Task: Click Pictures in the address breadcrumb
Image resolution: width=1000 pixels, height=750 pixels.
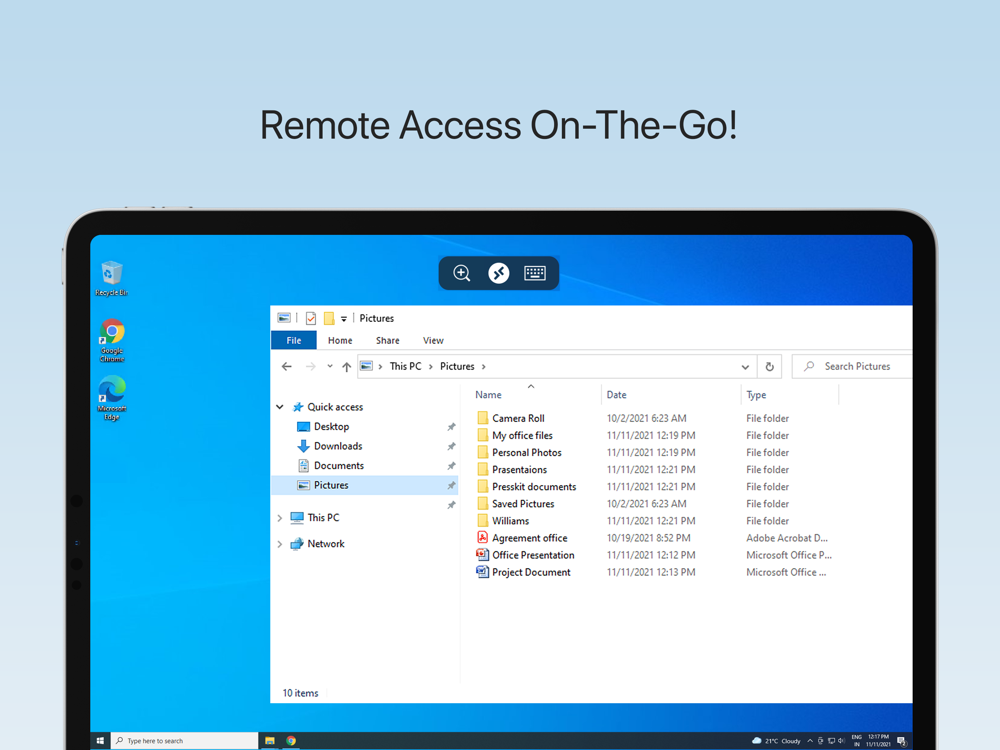Action: pyautogui.click(x=457, y=367)
